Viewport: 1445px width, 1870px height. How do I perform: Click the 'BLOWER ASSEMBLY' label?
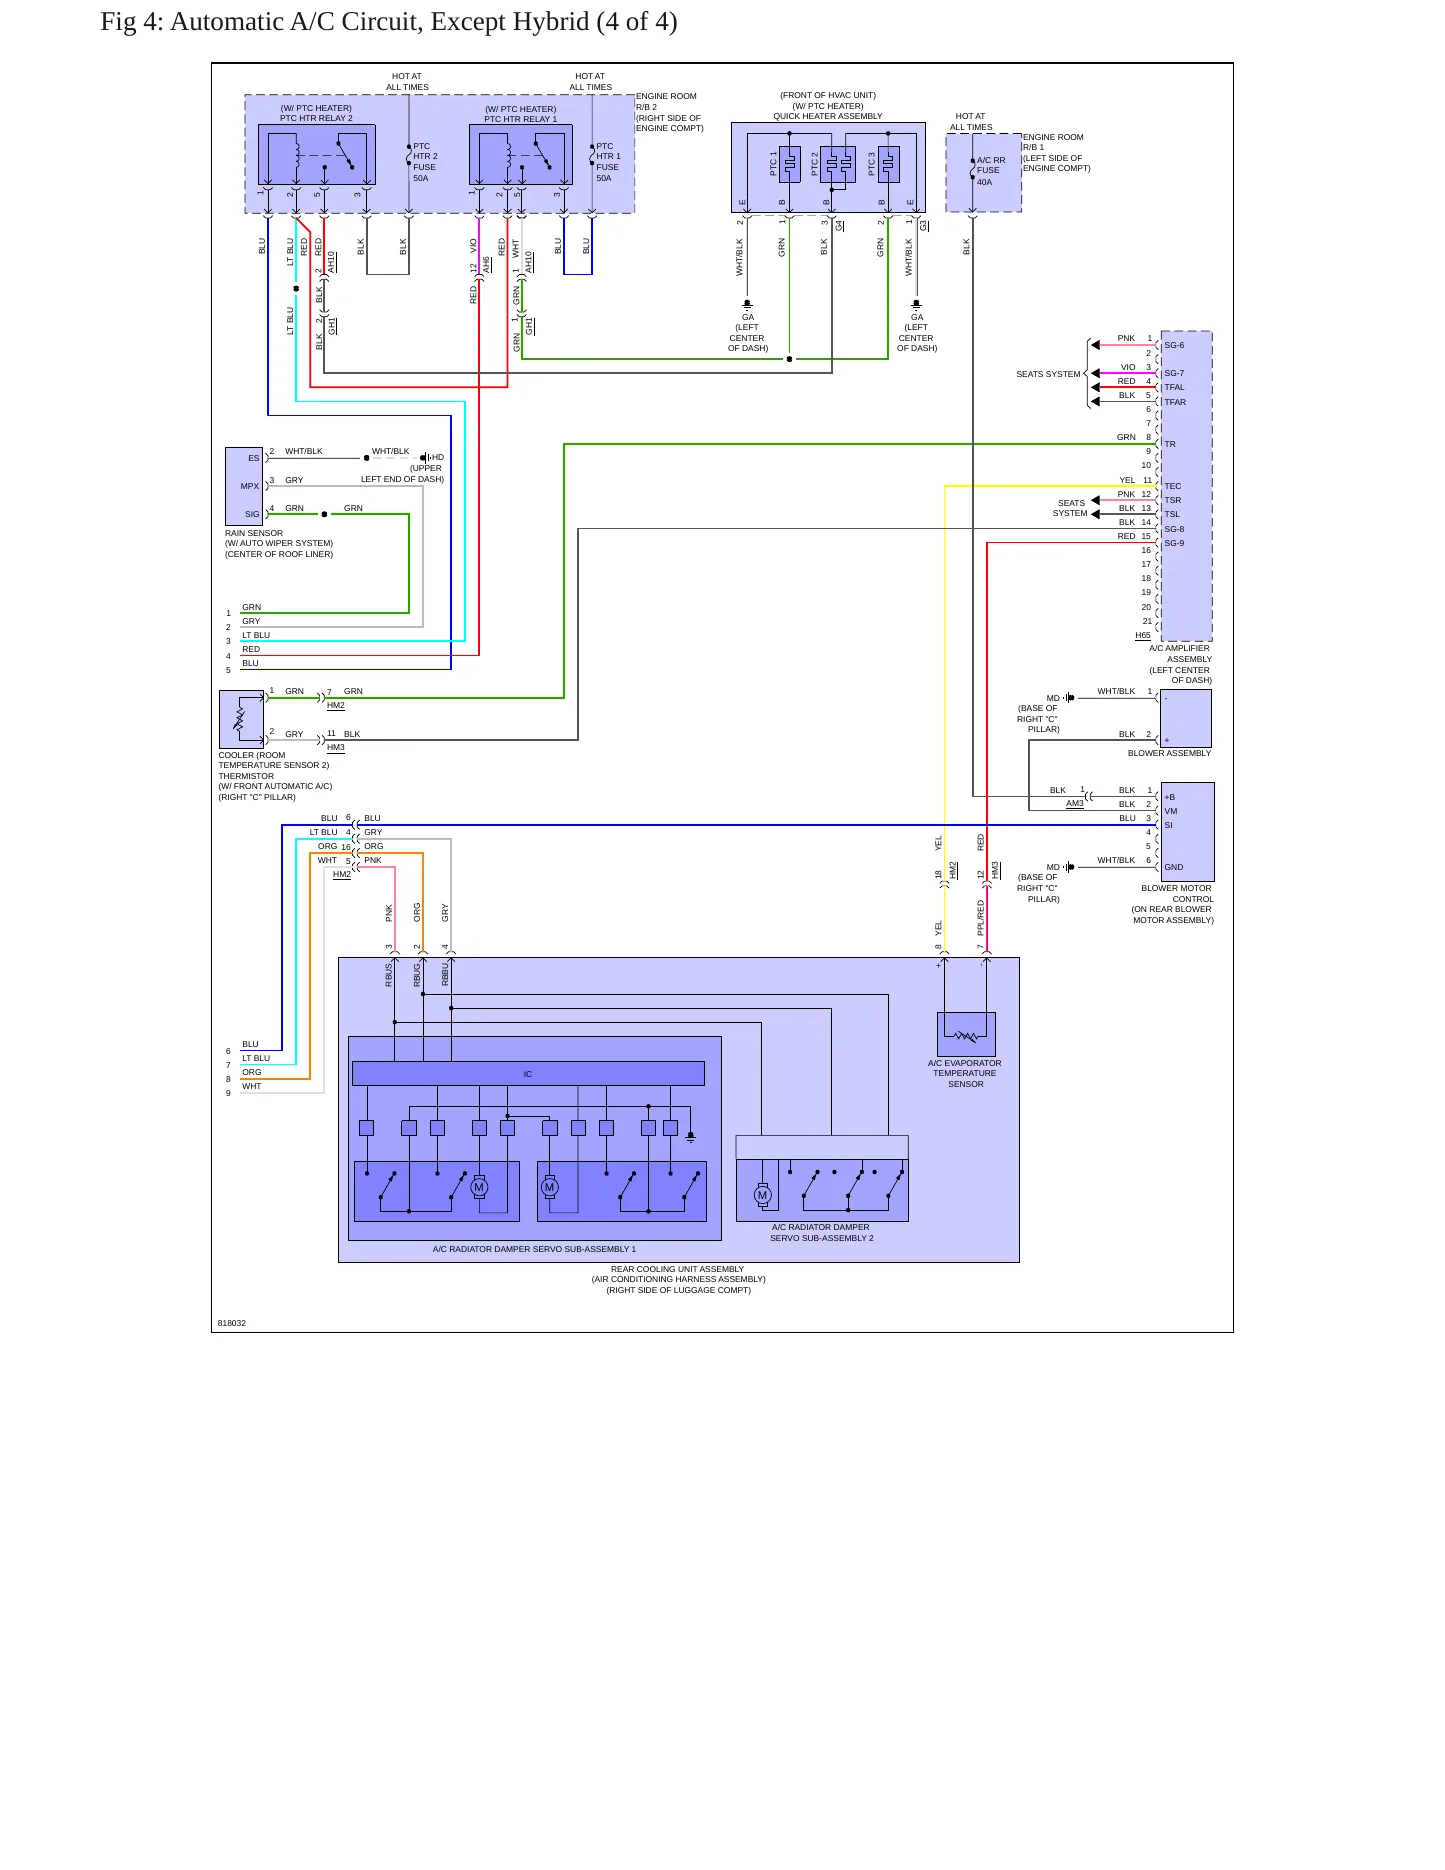click(1169, 753)
